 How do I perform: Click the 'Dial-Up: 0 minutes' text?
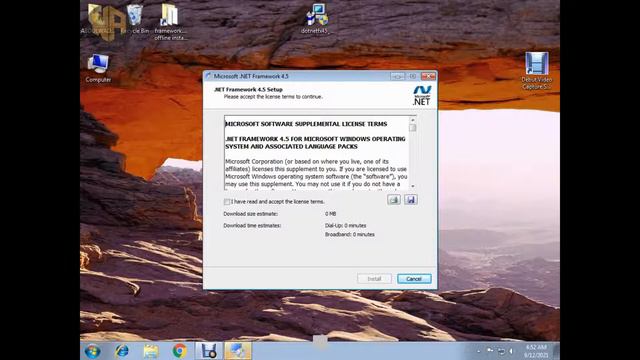345,225
